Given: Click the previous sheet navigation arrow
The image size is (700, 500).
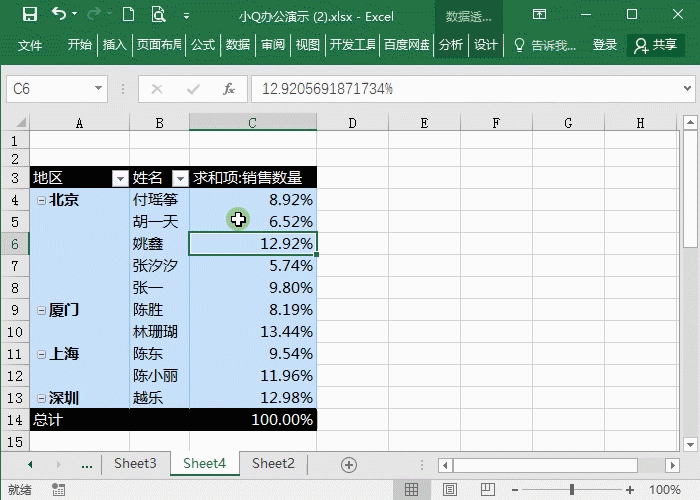Looking at the screenshot, I should coord(30,465).
